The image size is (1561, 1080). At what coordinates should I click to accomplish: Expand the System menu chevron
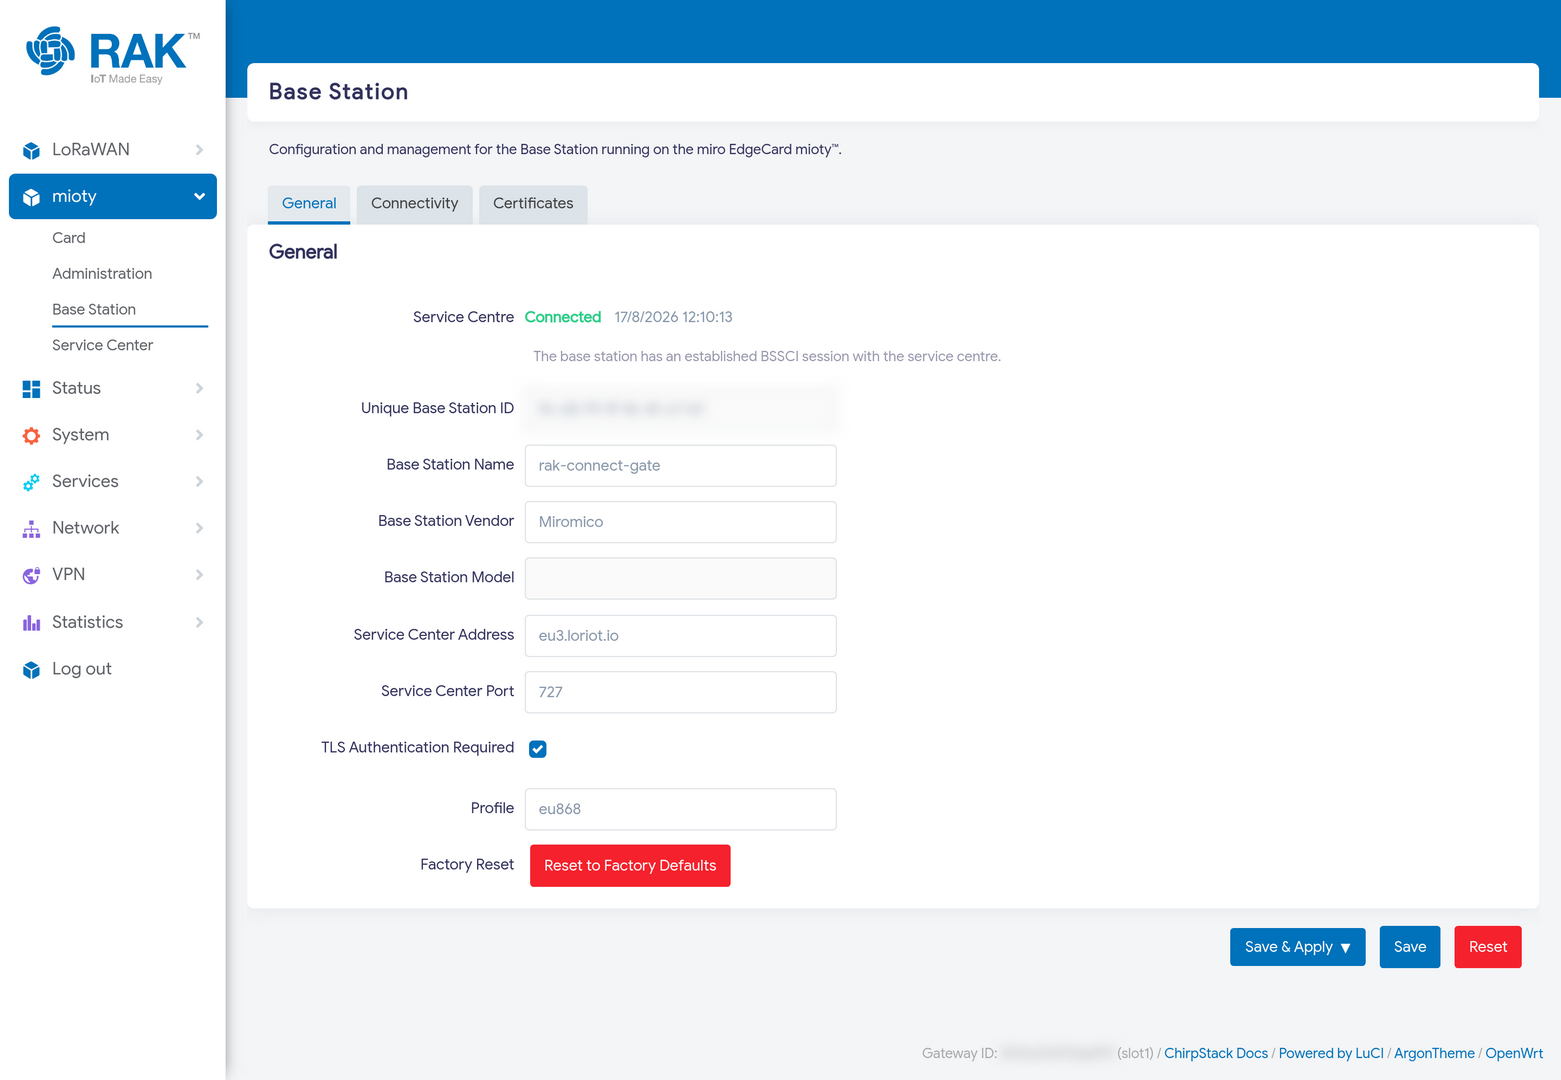pos(199,435)
